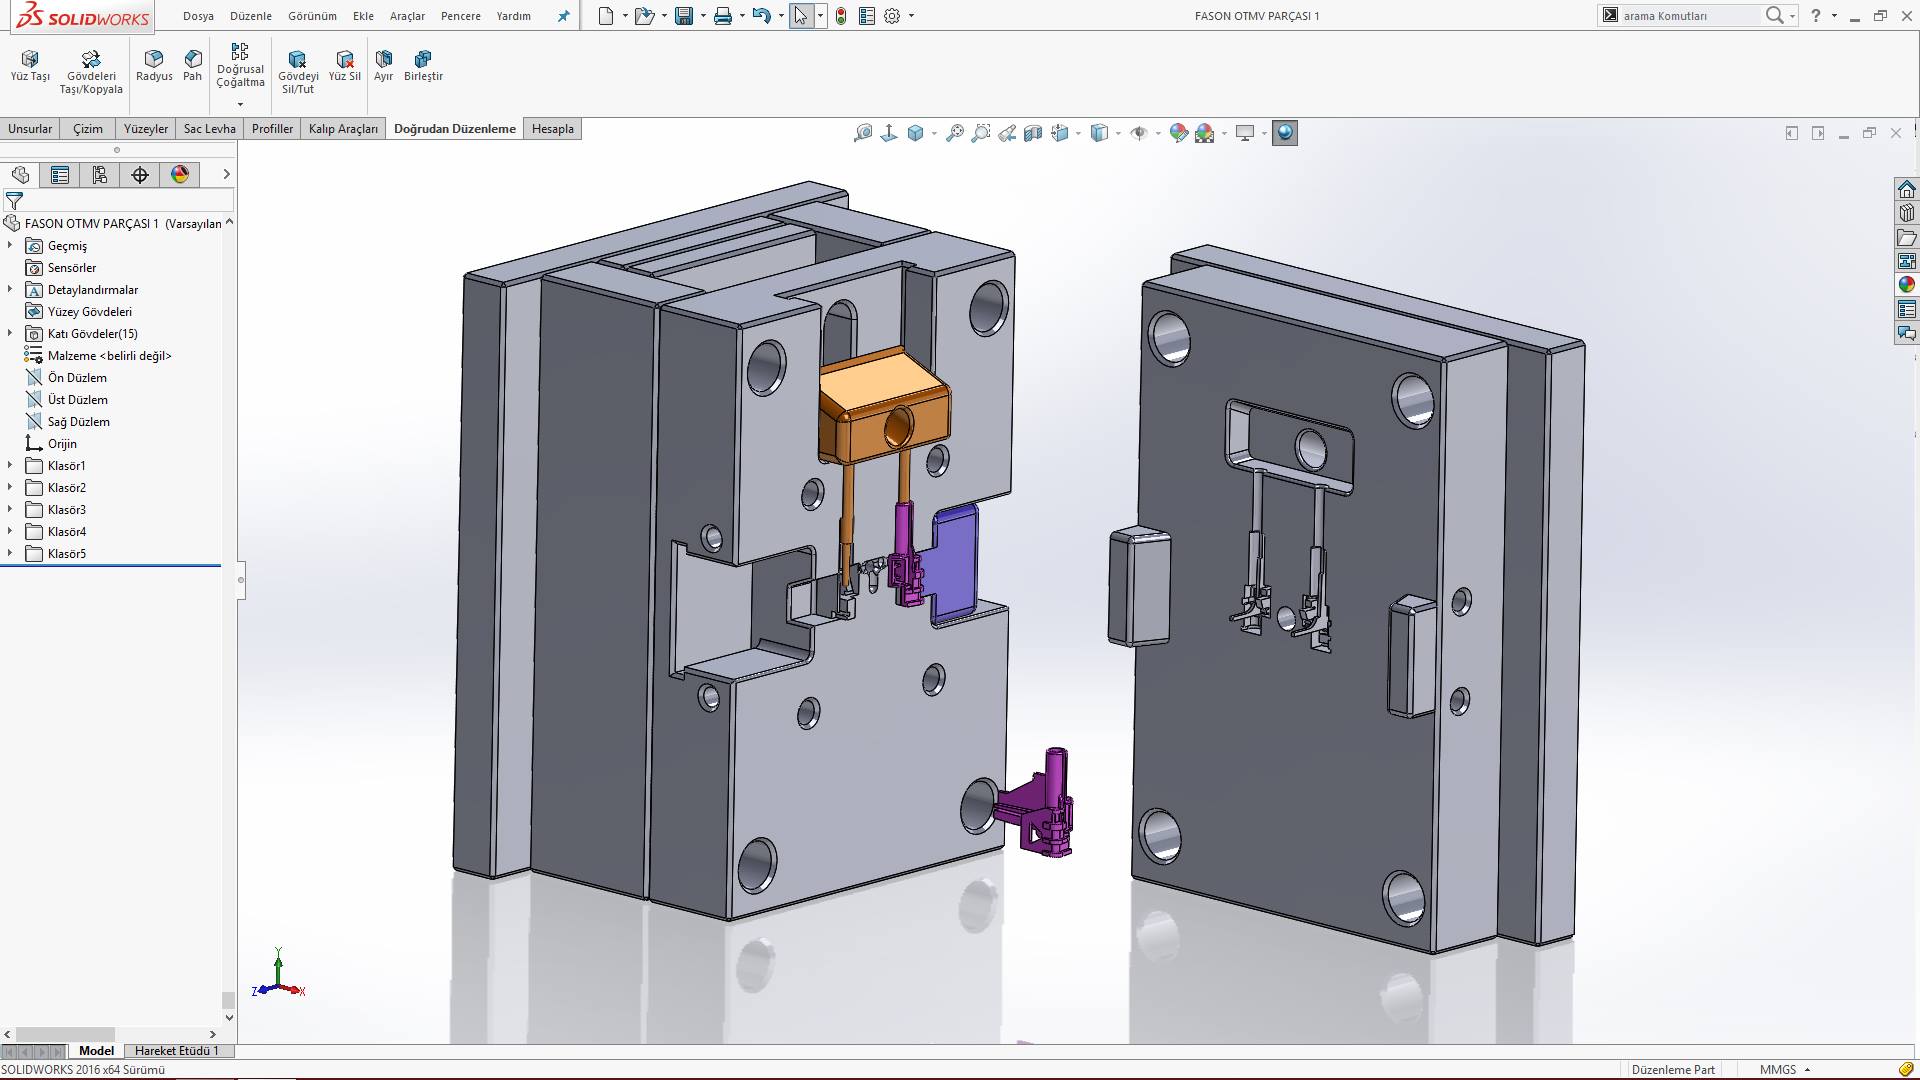Viewport: 1920px width, 1080px height.
Task: Select Doğrusal Çoğaltma pattern tool
Action: coord(240,66)
